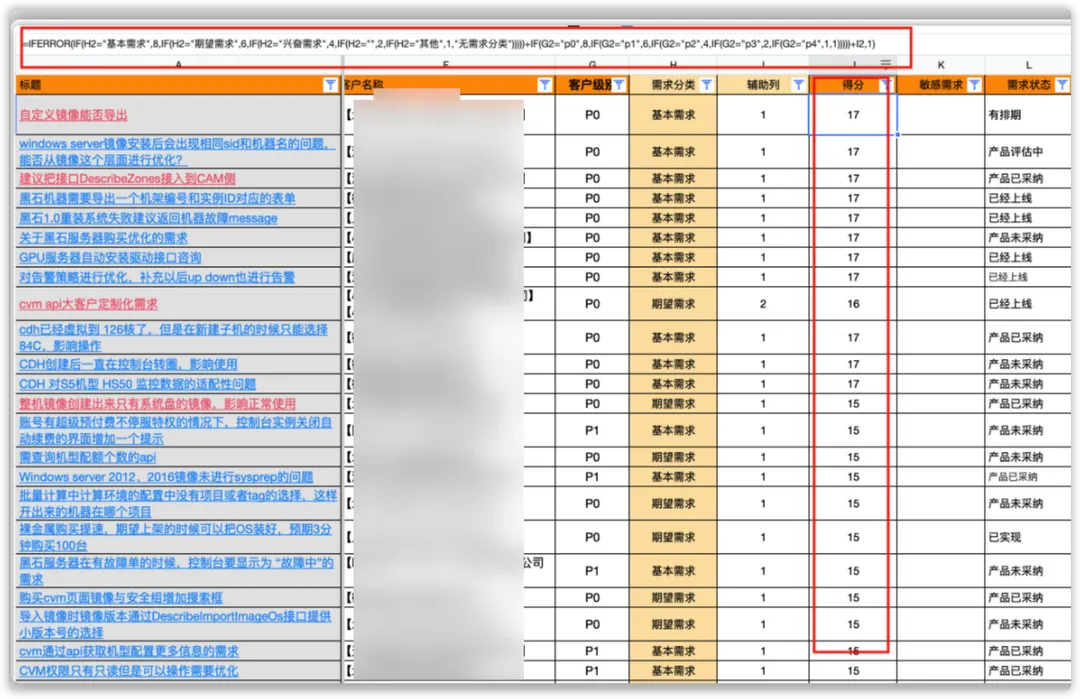1080x699 pixels.
Task: Open link GPU服务器自动安装驱动接口咨询
Action: click(110, 258)
